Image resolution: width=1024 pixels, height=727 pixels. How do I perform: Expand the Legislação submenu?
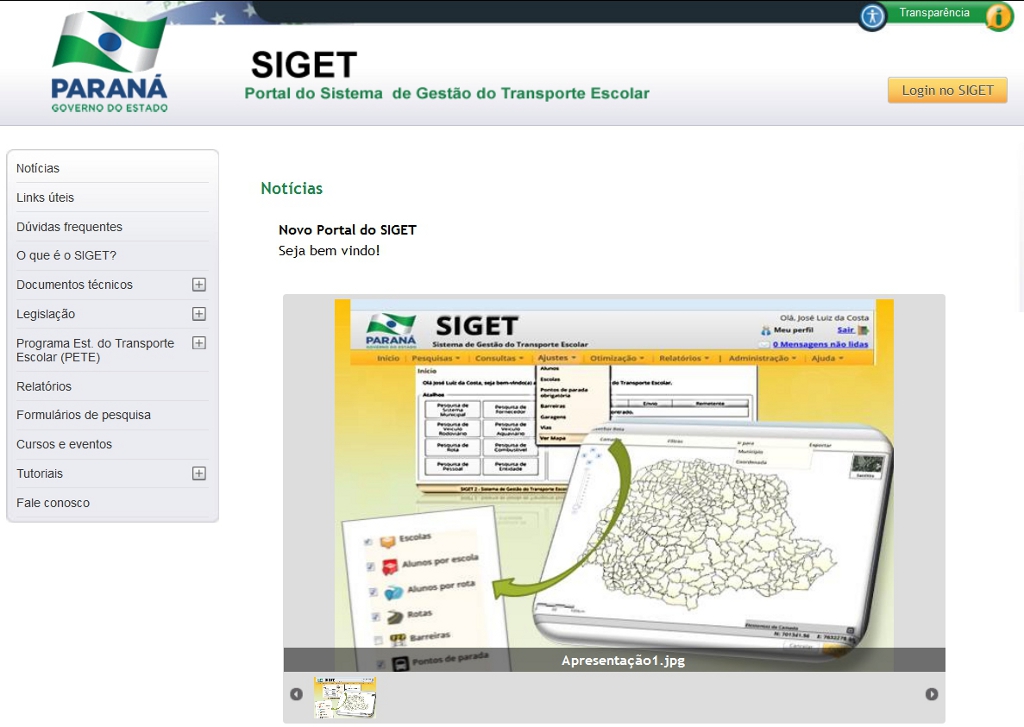199,314
